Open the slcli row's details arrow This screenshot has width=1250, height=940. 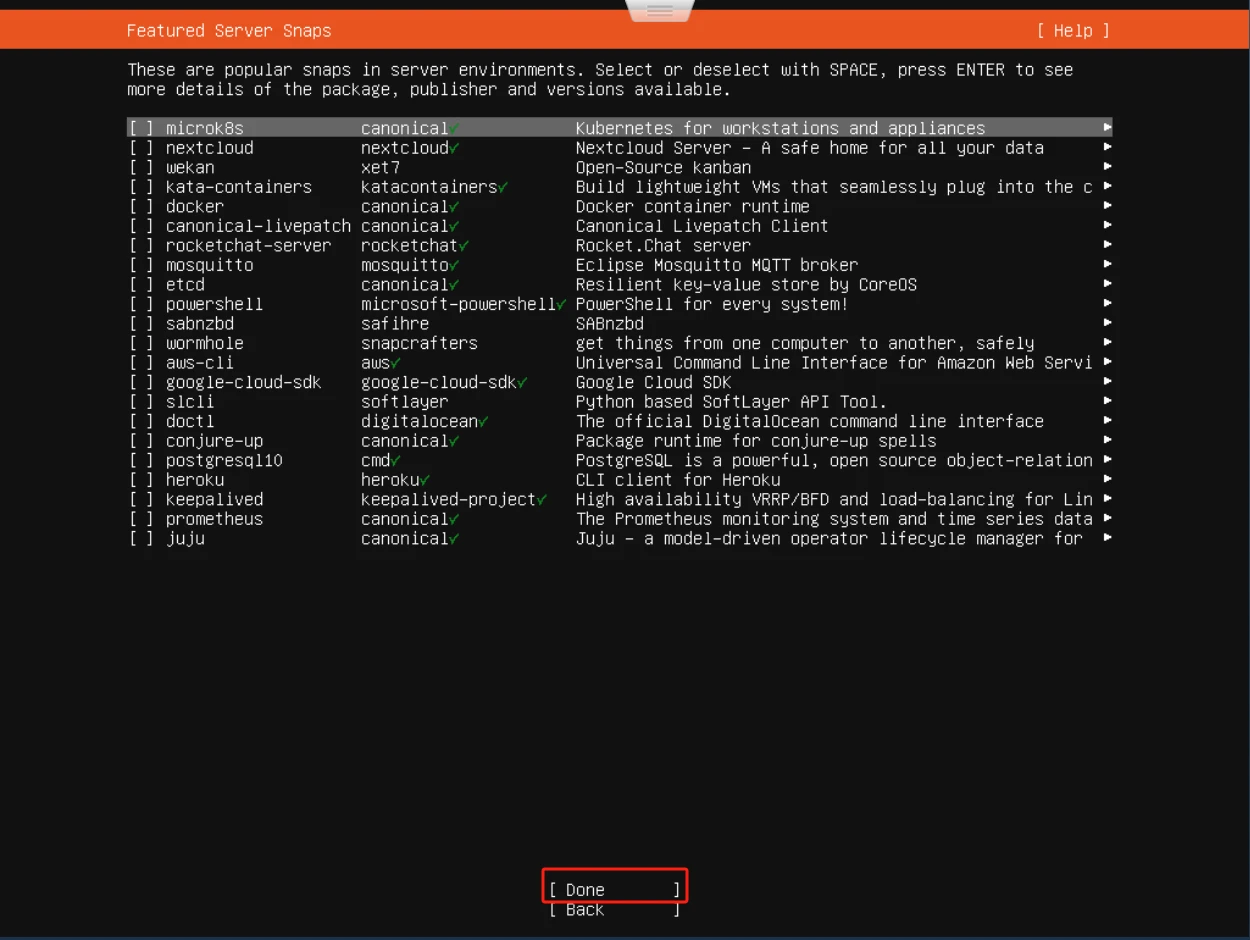point(1107,401)
